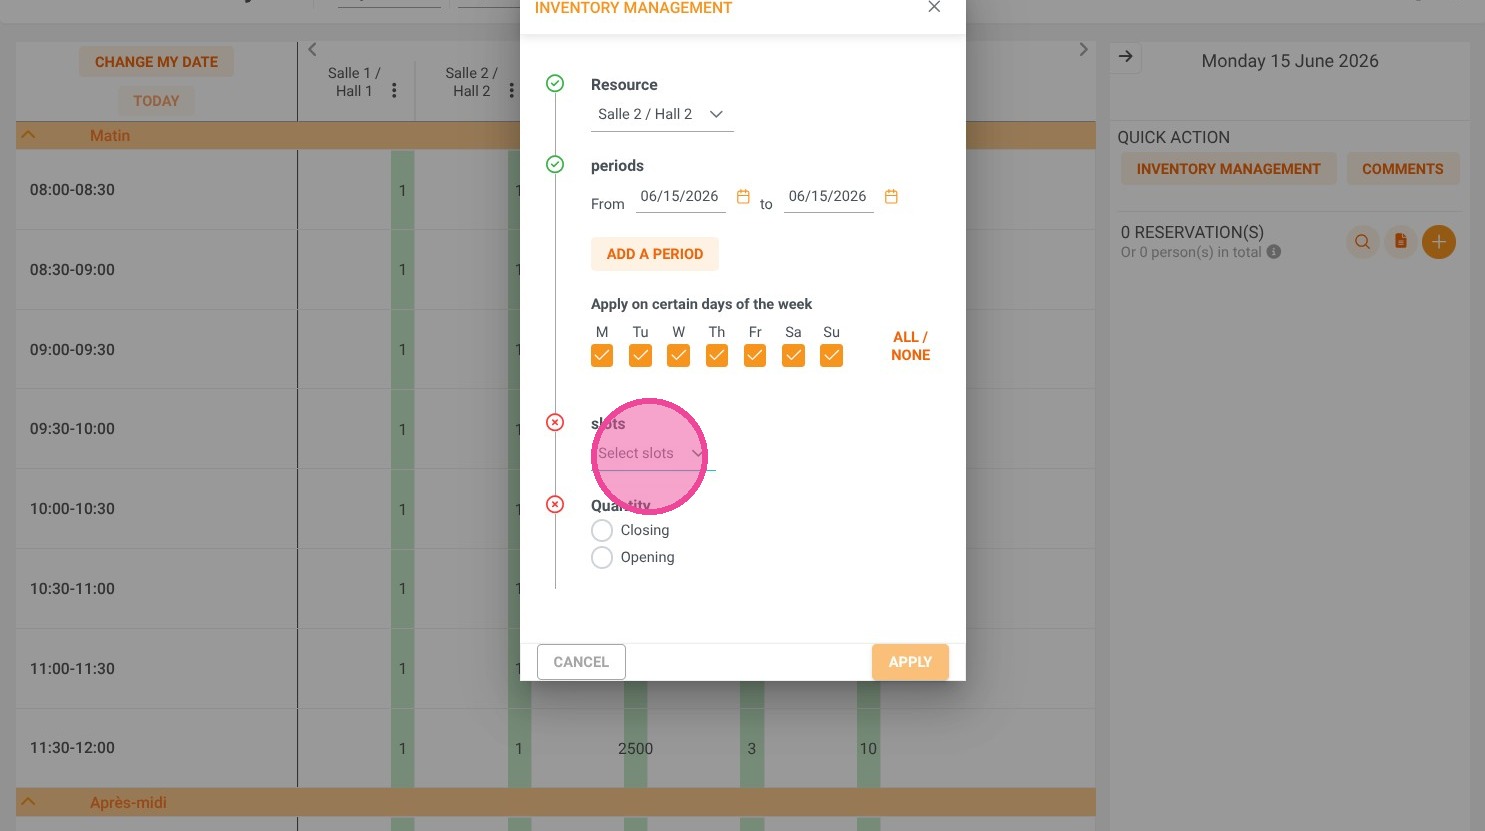This screenshot has width=1485, height=831.
Task: Open Salle 2 / Hall 2 options menu
Action: (511, 91)
